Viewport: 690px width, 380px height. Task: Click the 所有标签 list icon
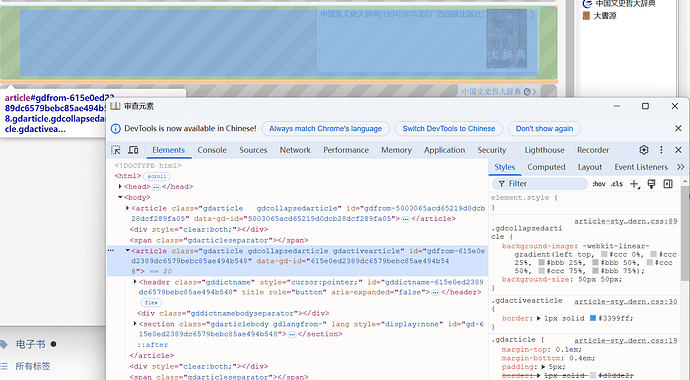(4, 366)
